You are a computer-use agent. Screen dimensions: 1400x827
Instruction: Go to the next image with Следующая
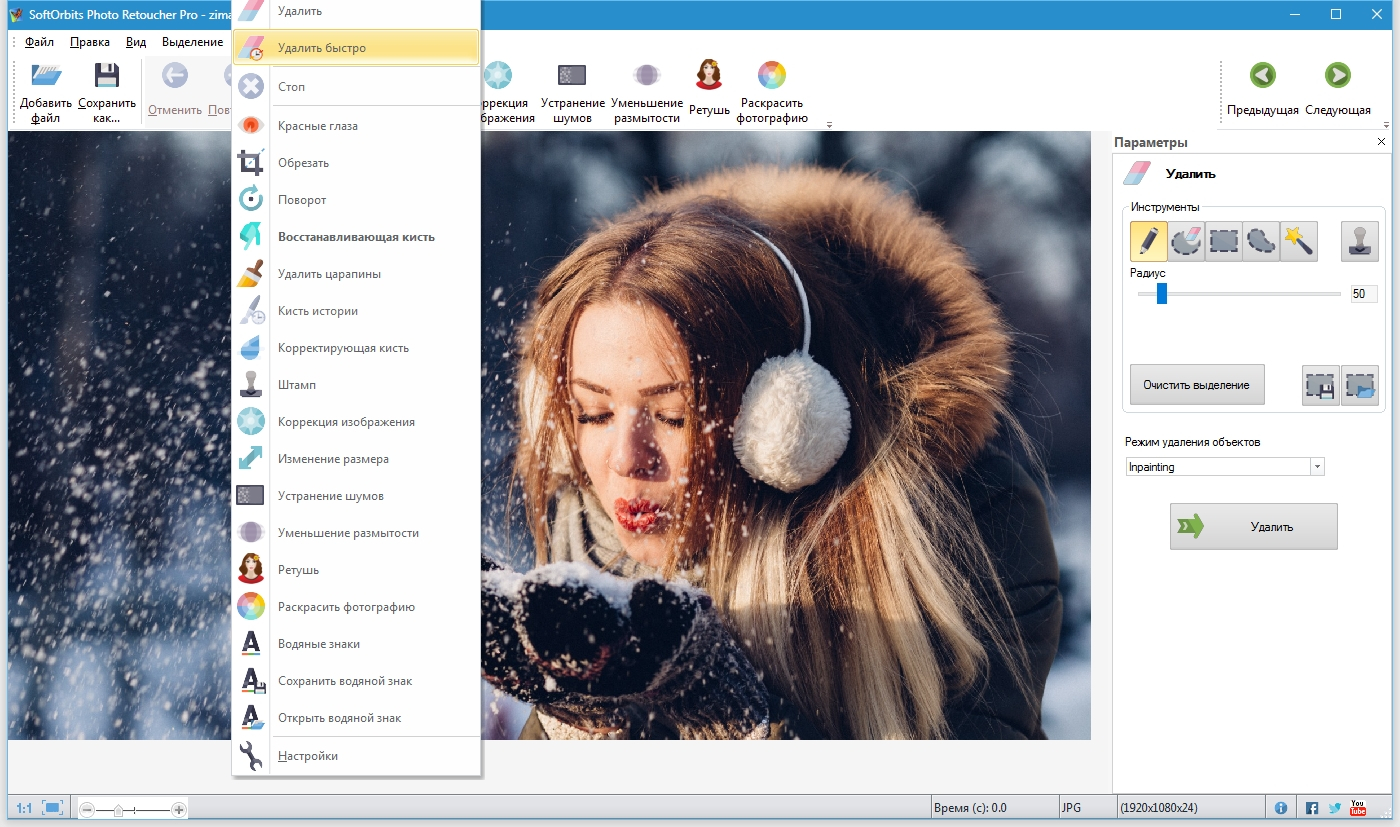tap(1337, 88)
